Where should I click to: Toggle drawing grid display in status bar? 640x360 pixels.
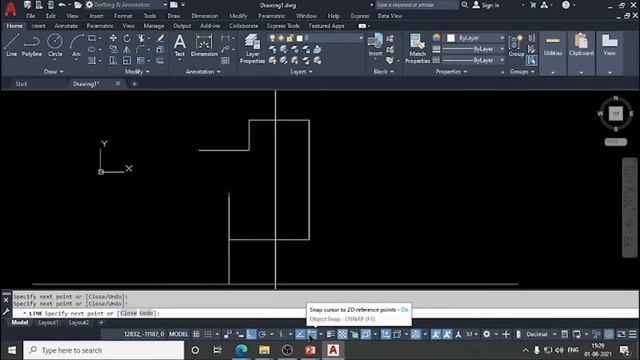tap(196, 334)
